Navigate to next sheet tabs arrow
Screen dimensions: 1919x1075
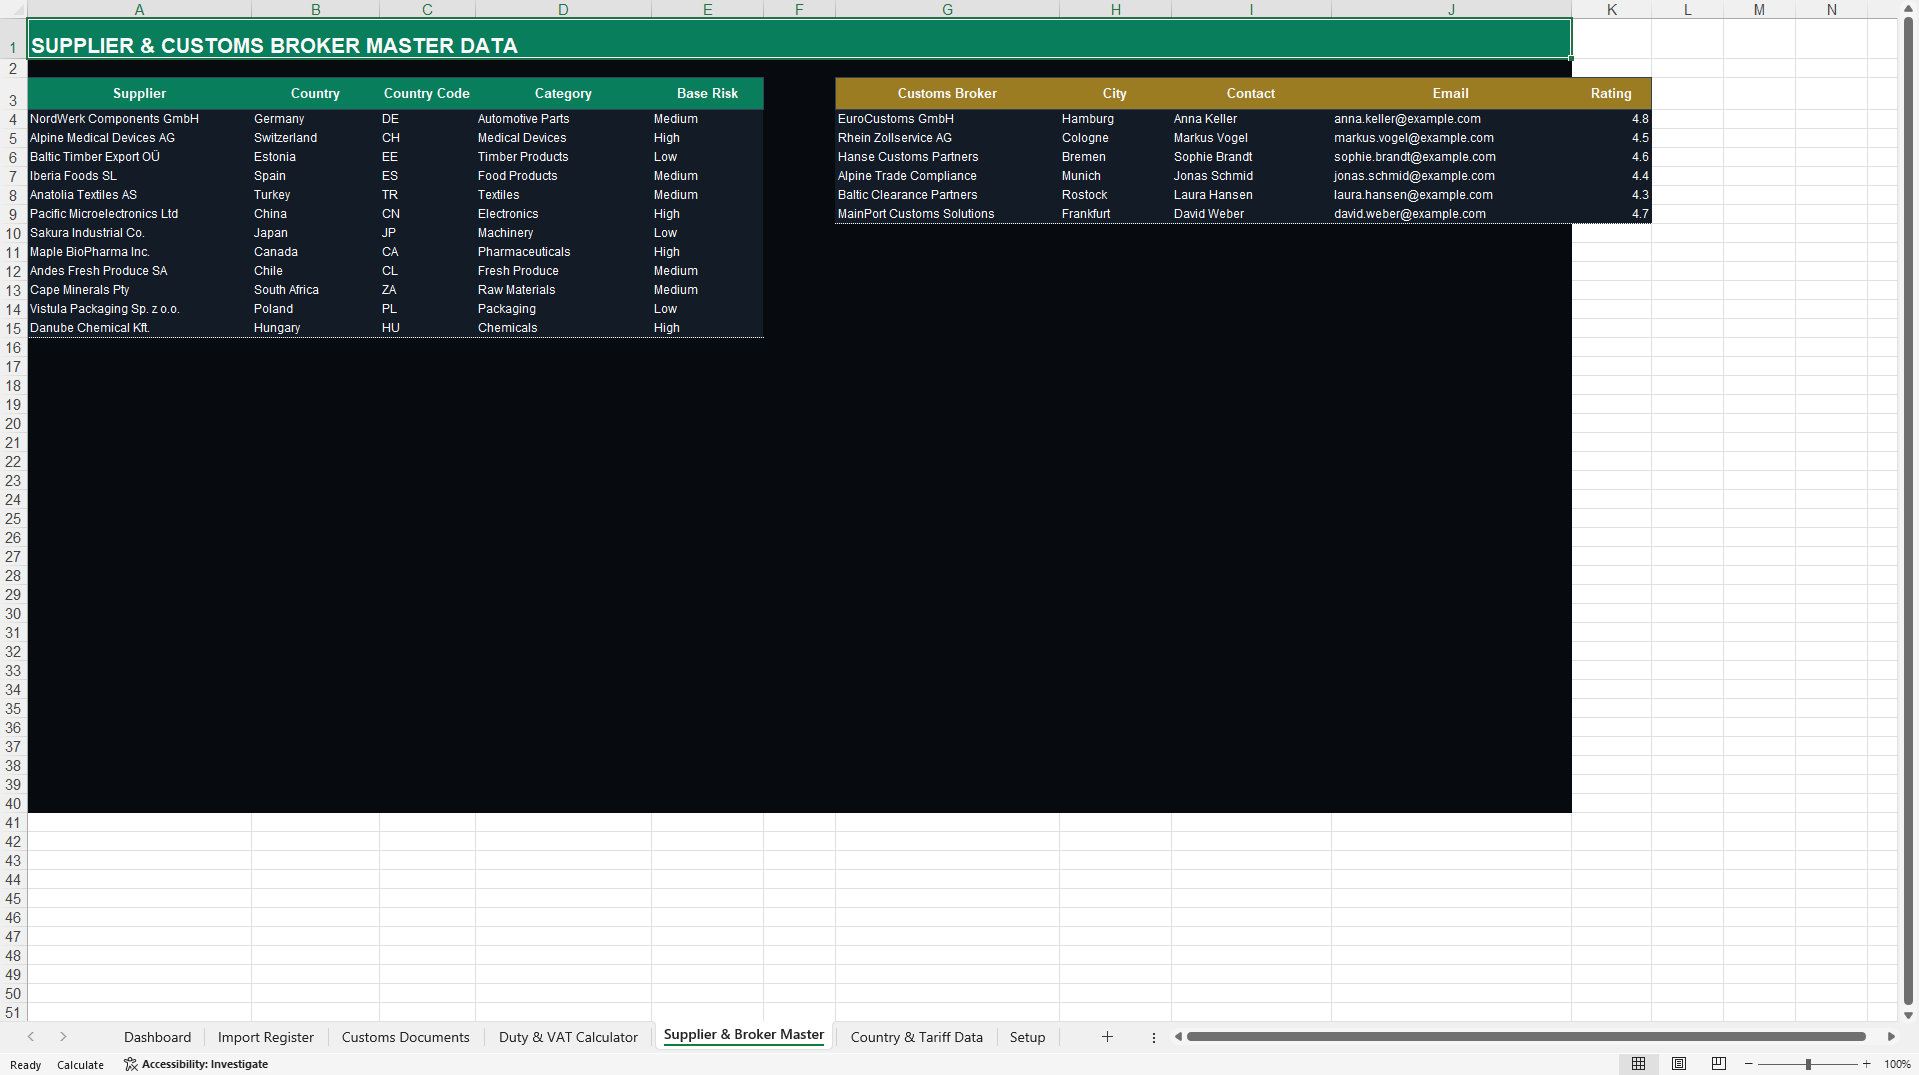(63, 1037)
